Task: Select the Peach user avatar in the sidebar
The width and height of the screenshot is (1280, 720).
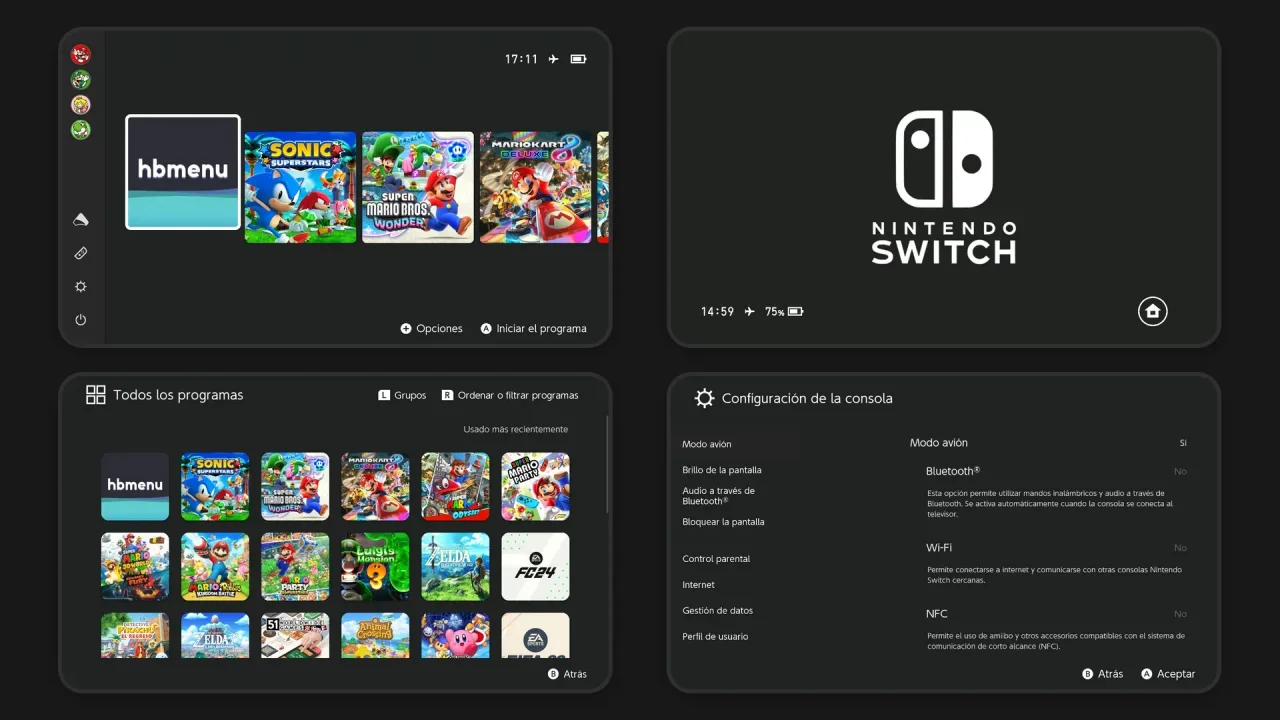Action: pos(81,104)
